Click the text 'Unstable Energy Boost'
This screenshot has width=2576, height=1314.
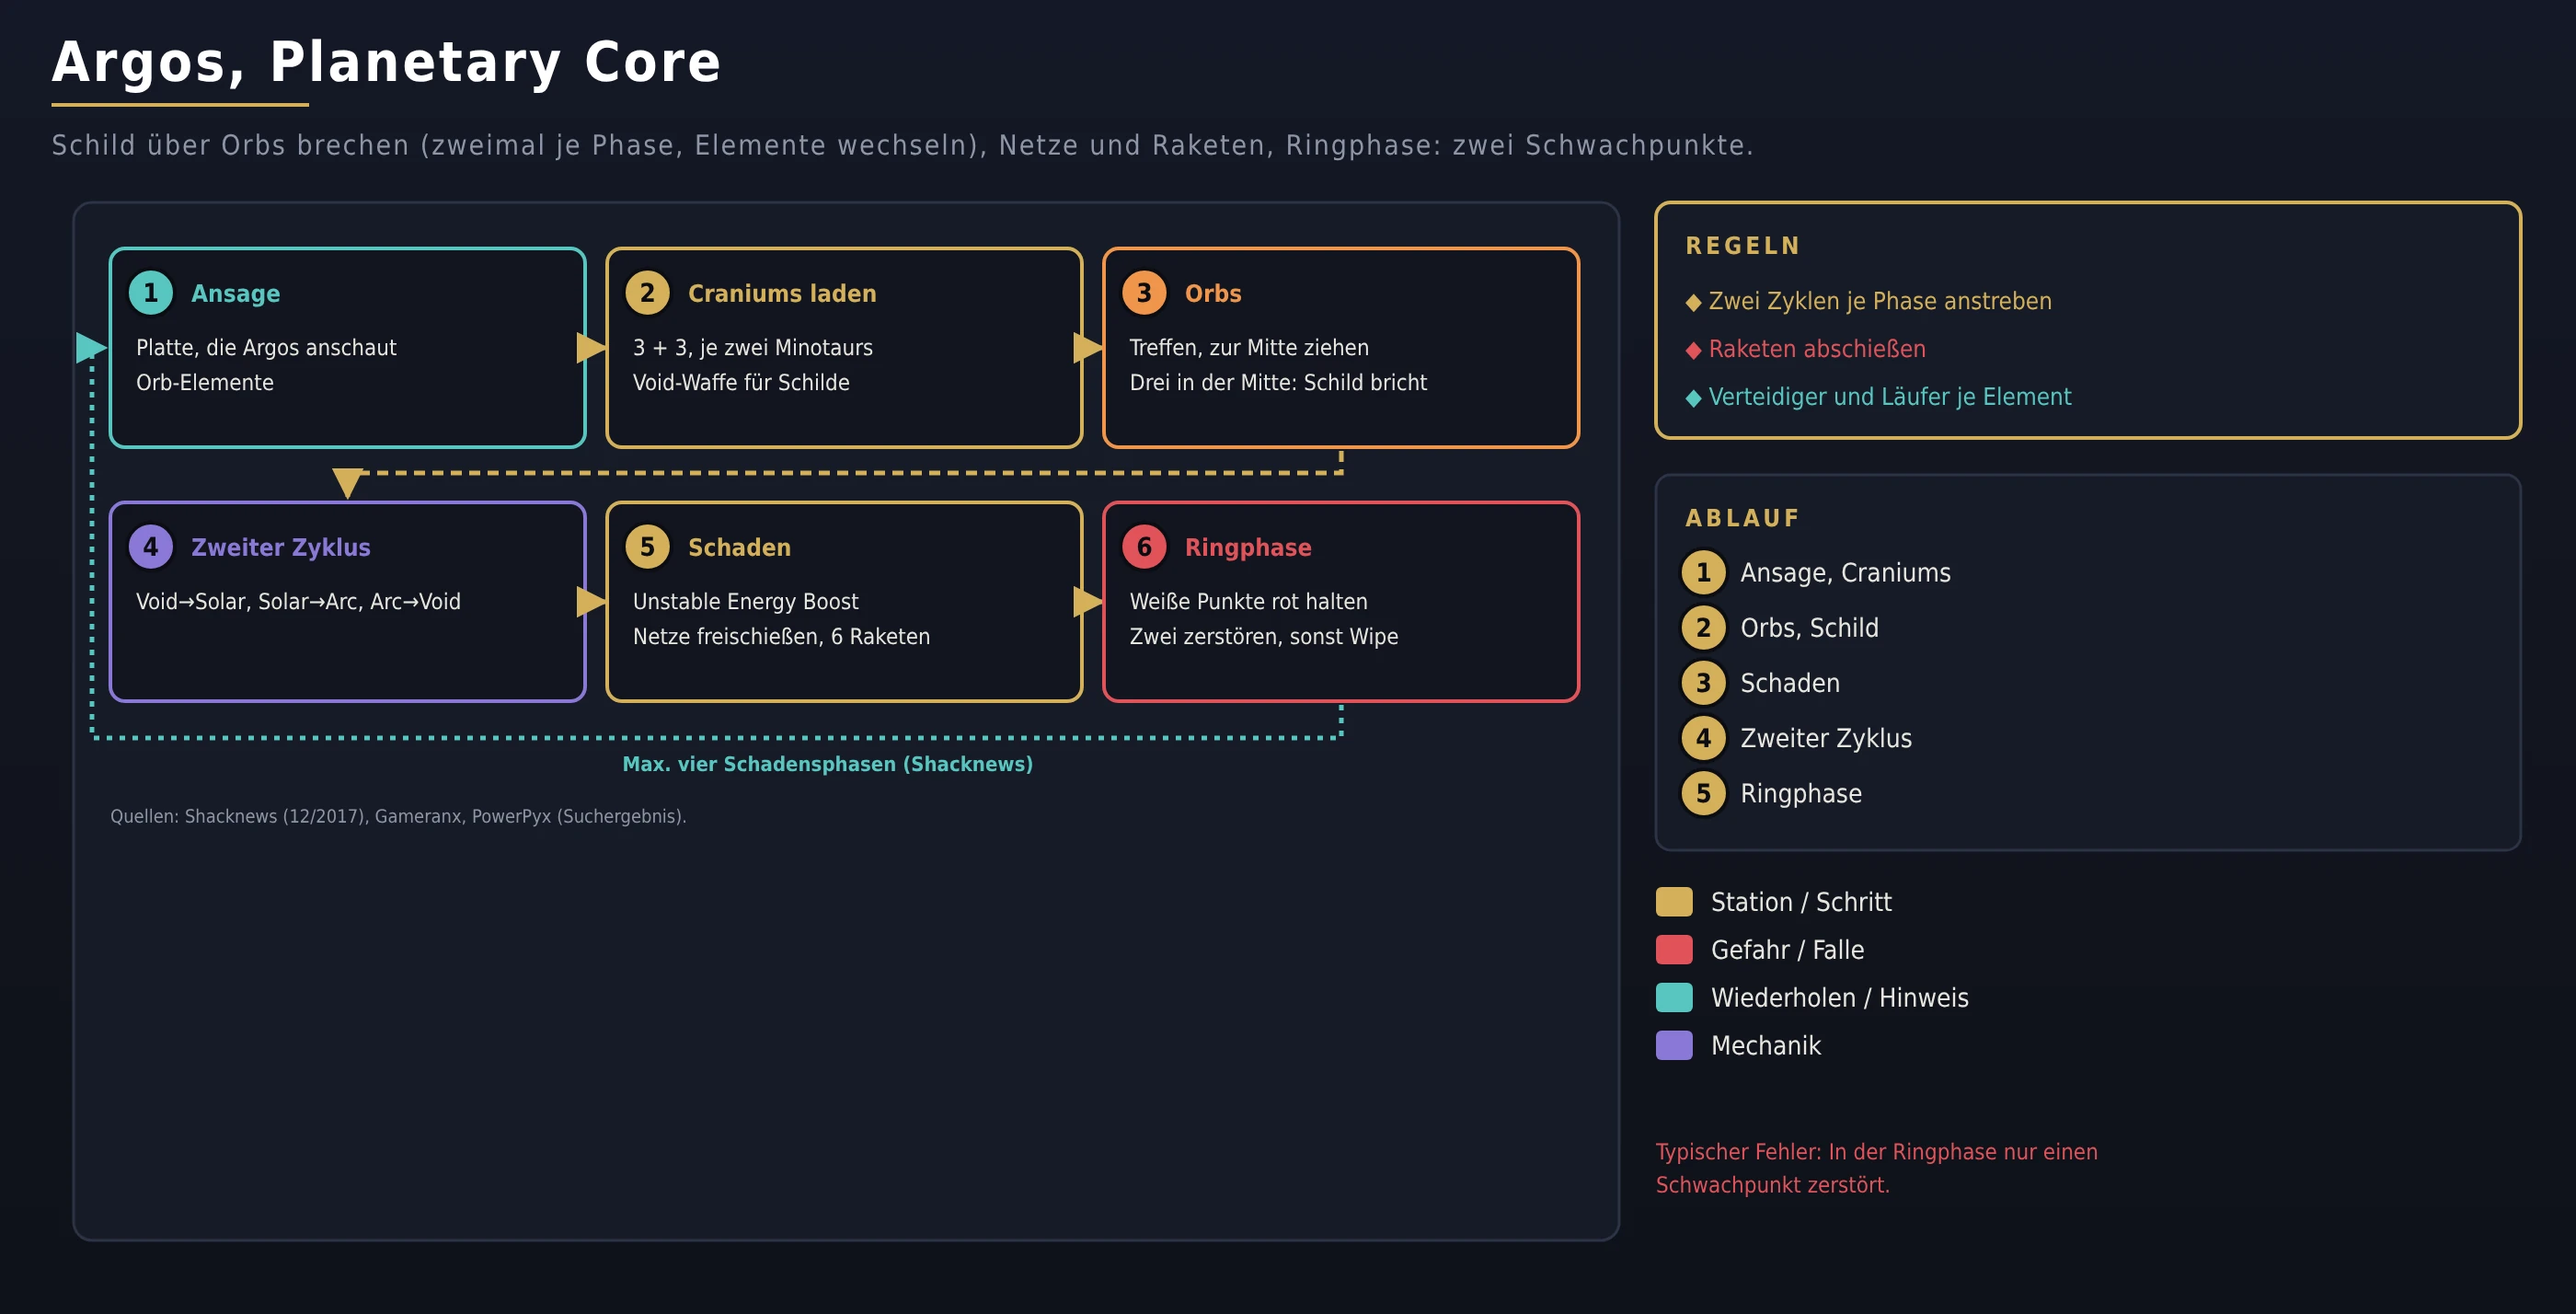point(745,602)
